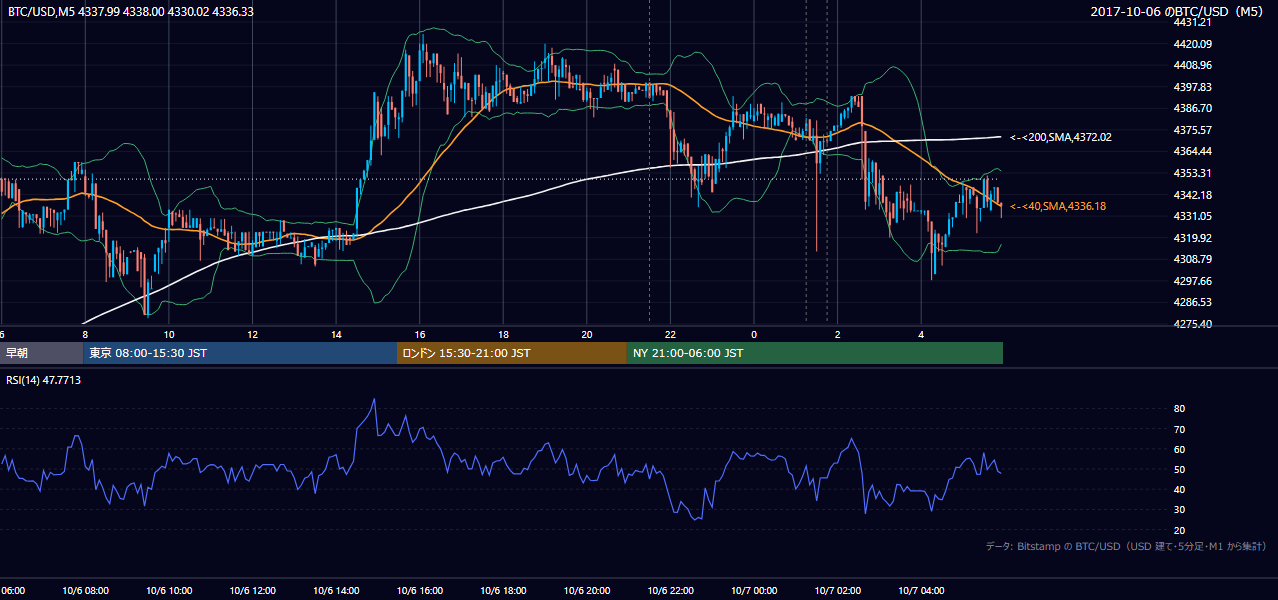Select the 東京 08:00-15:30 JST session bar
1278x600 pixels.
pos(241,353)
